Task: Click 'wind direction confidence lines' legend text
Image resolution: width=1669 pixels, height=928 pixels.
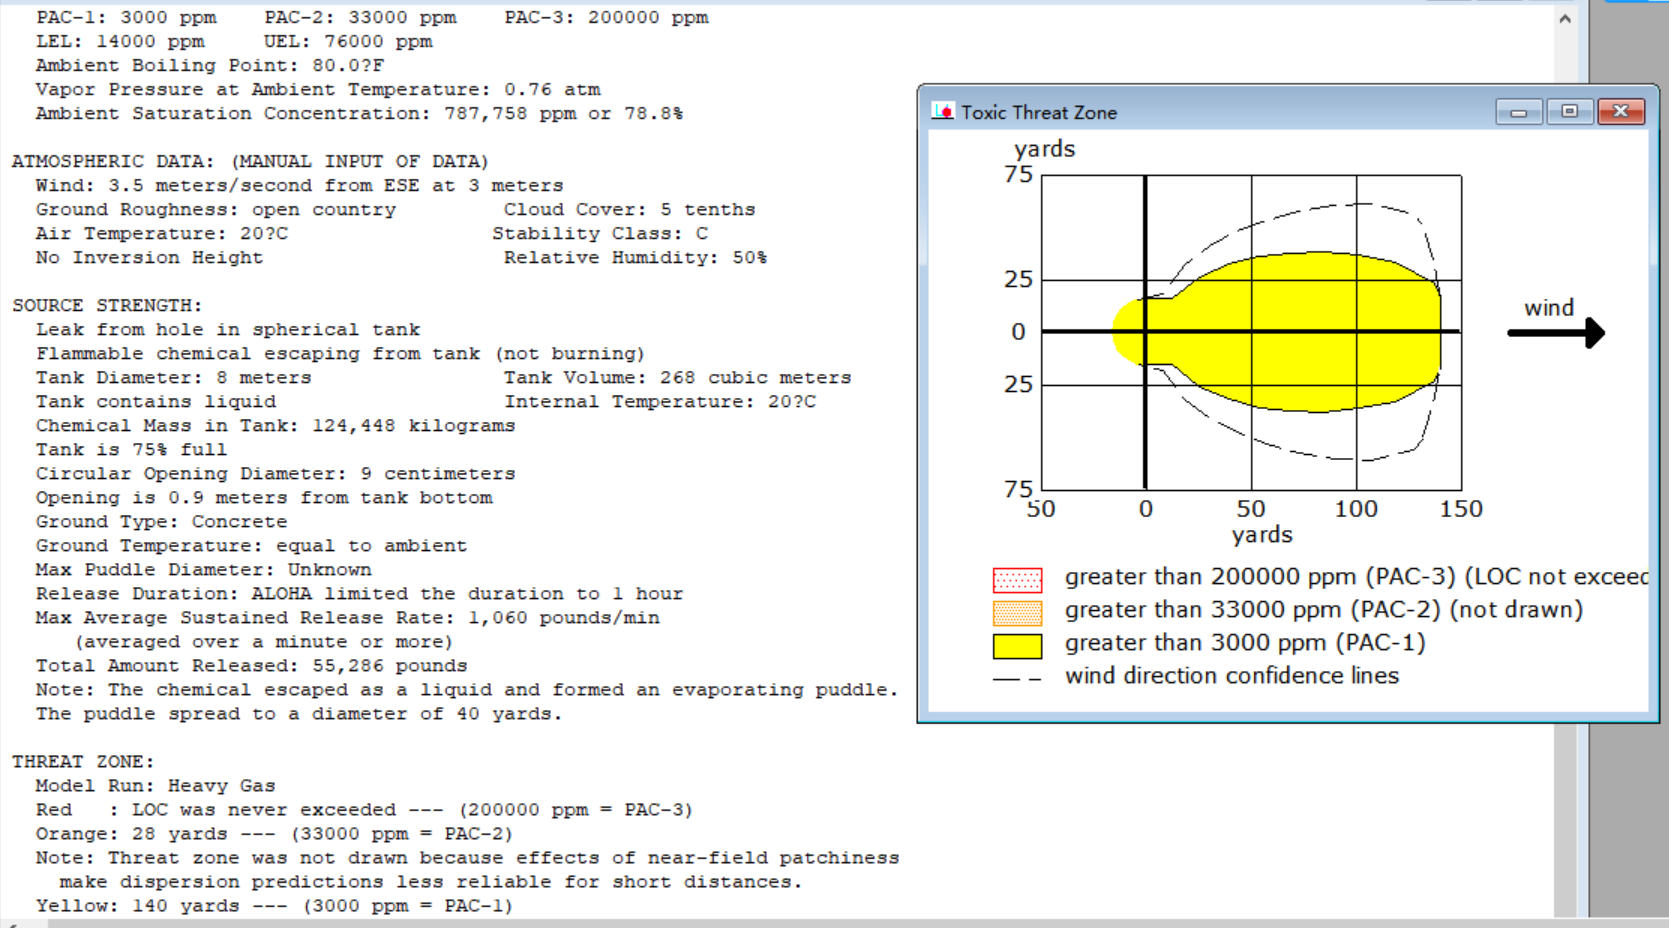Action: tap(1232, 676)
